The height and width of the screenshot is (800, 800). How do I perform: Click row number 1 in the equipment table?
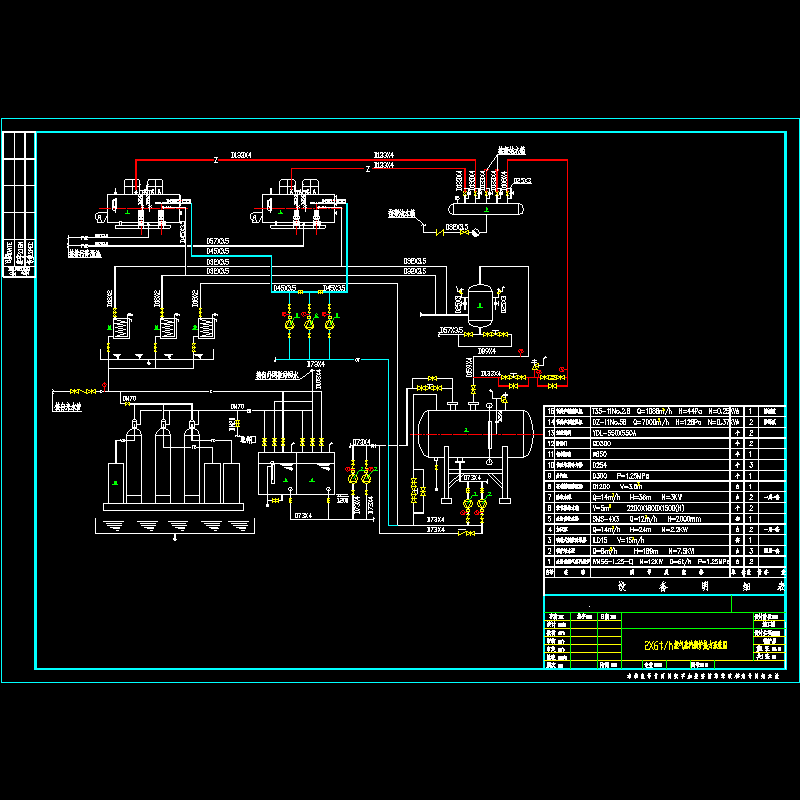549,561
